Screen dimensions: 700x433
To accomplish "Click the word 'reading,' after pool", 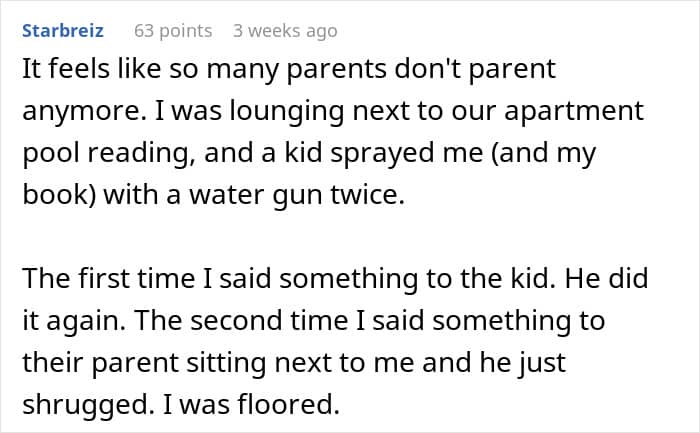I will tap(121, 154).
